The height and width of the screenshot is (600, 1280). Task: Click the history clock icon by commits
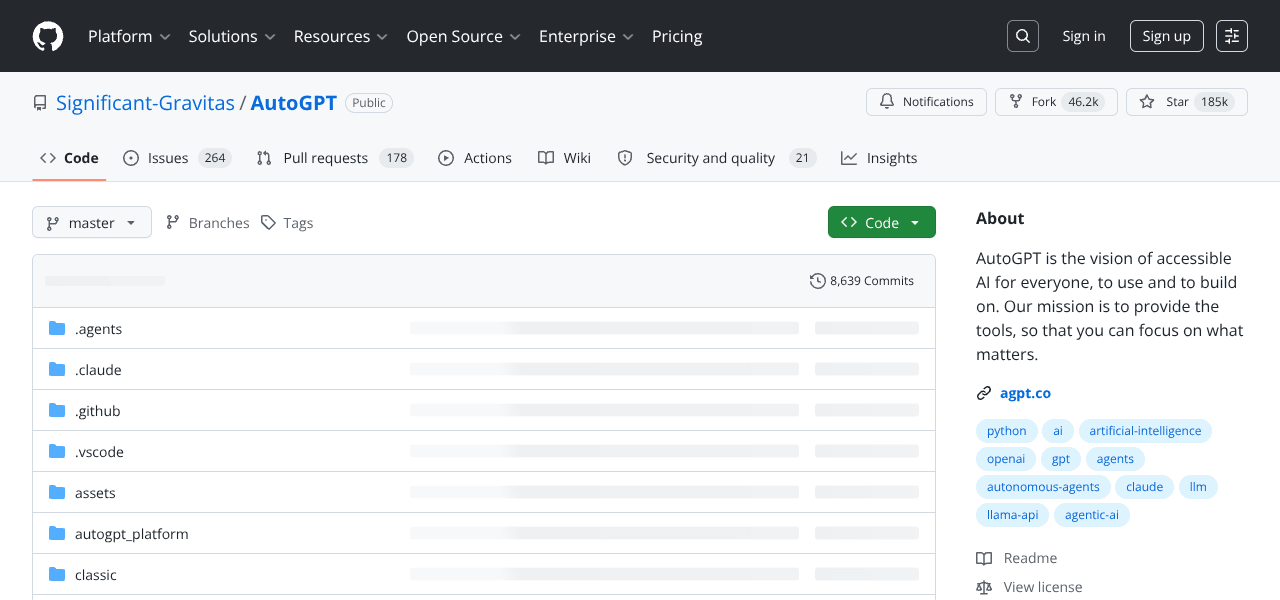pos(818,281)
